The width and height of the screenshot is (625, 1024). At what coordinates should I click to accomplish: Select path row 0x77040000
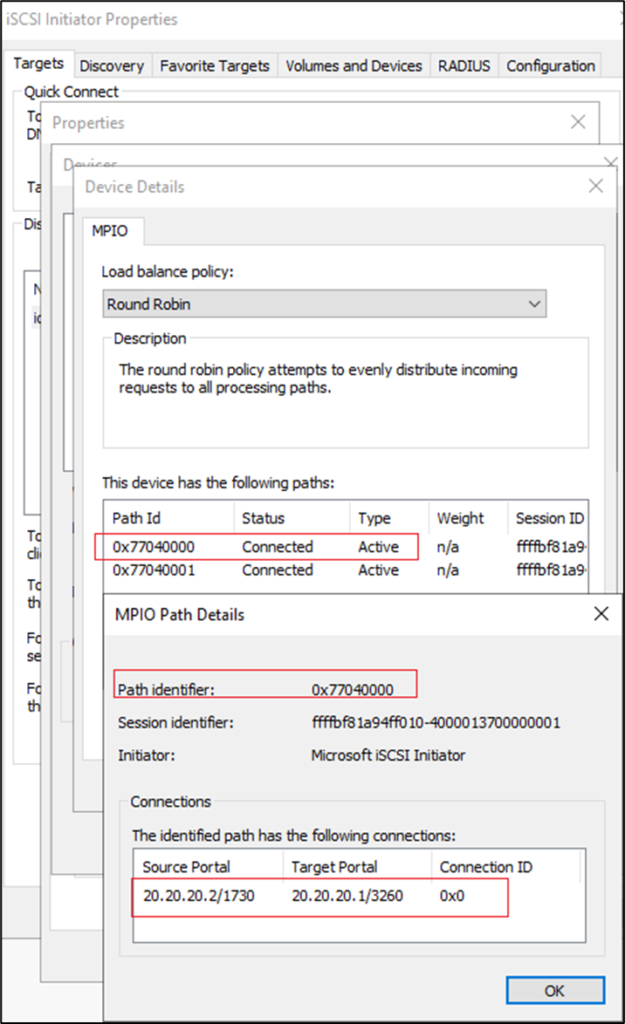tap(156, 547)
